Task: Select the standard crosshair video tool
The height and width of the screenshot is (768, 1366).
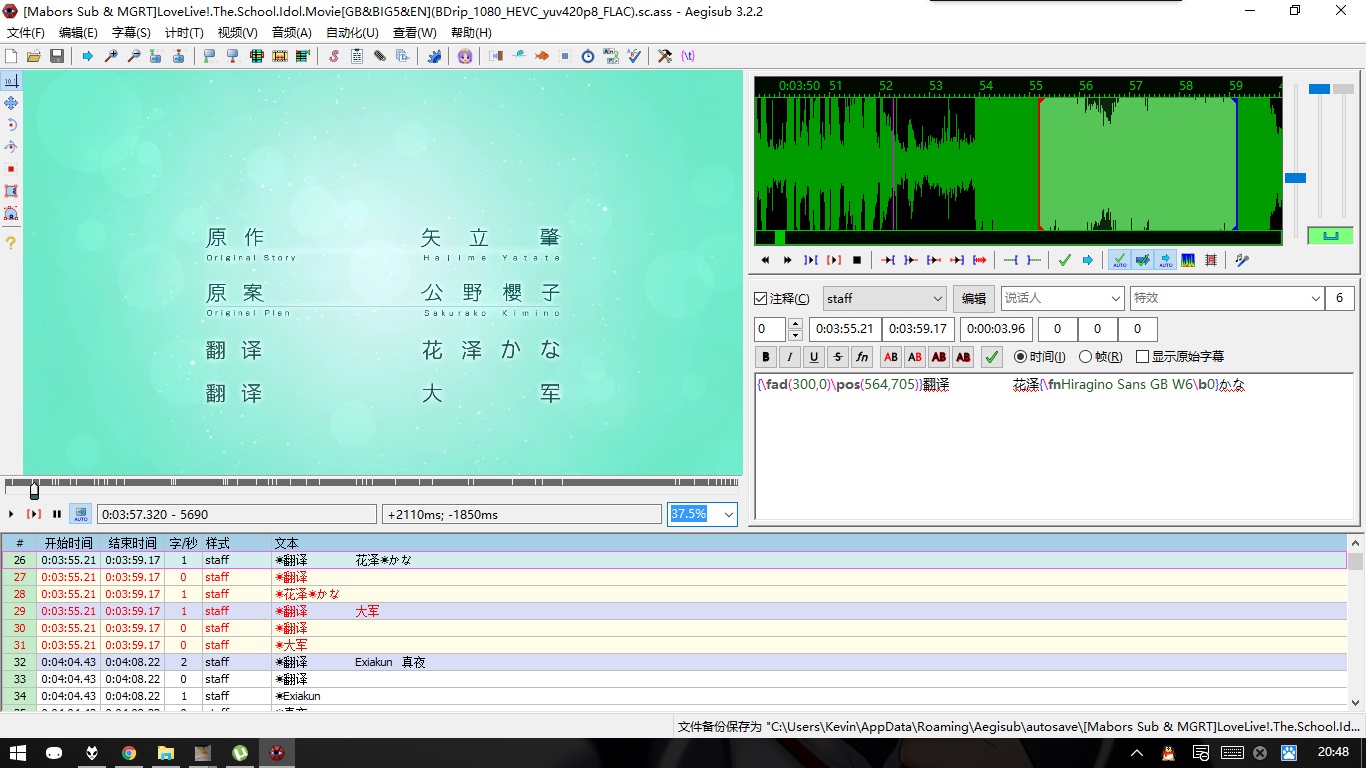Action: coord(11,81)
